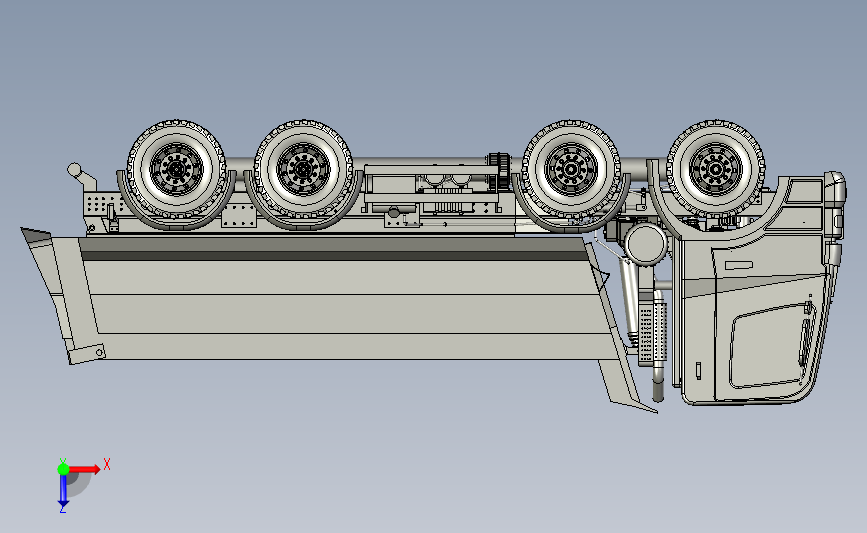The image size is (867, 533).
Task: Click the blue Z axis arrow of the triad
Action: pyautogui.click(x=63, y=491)
